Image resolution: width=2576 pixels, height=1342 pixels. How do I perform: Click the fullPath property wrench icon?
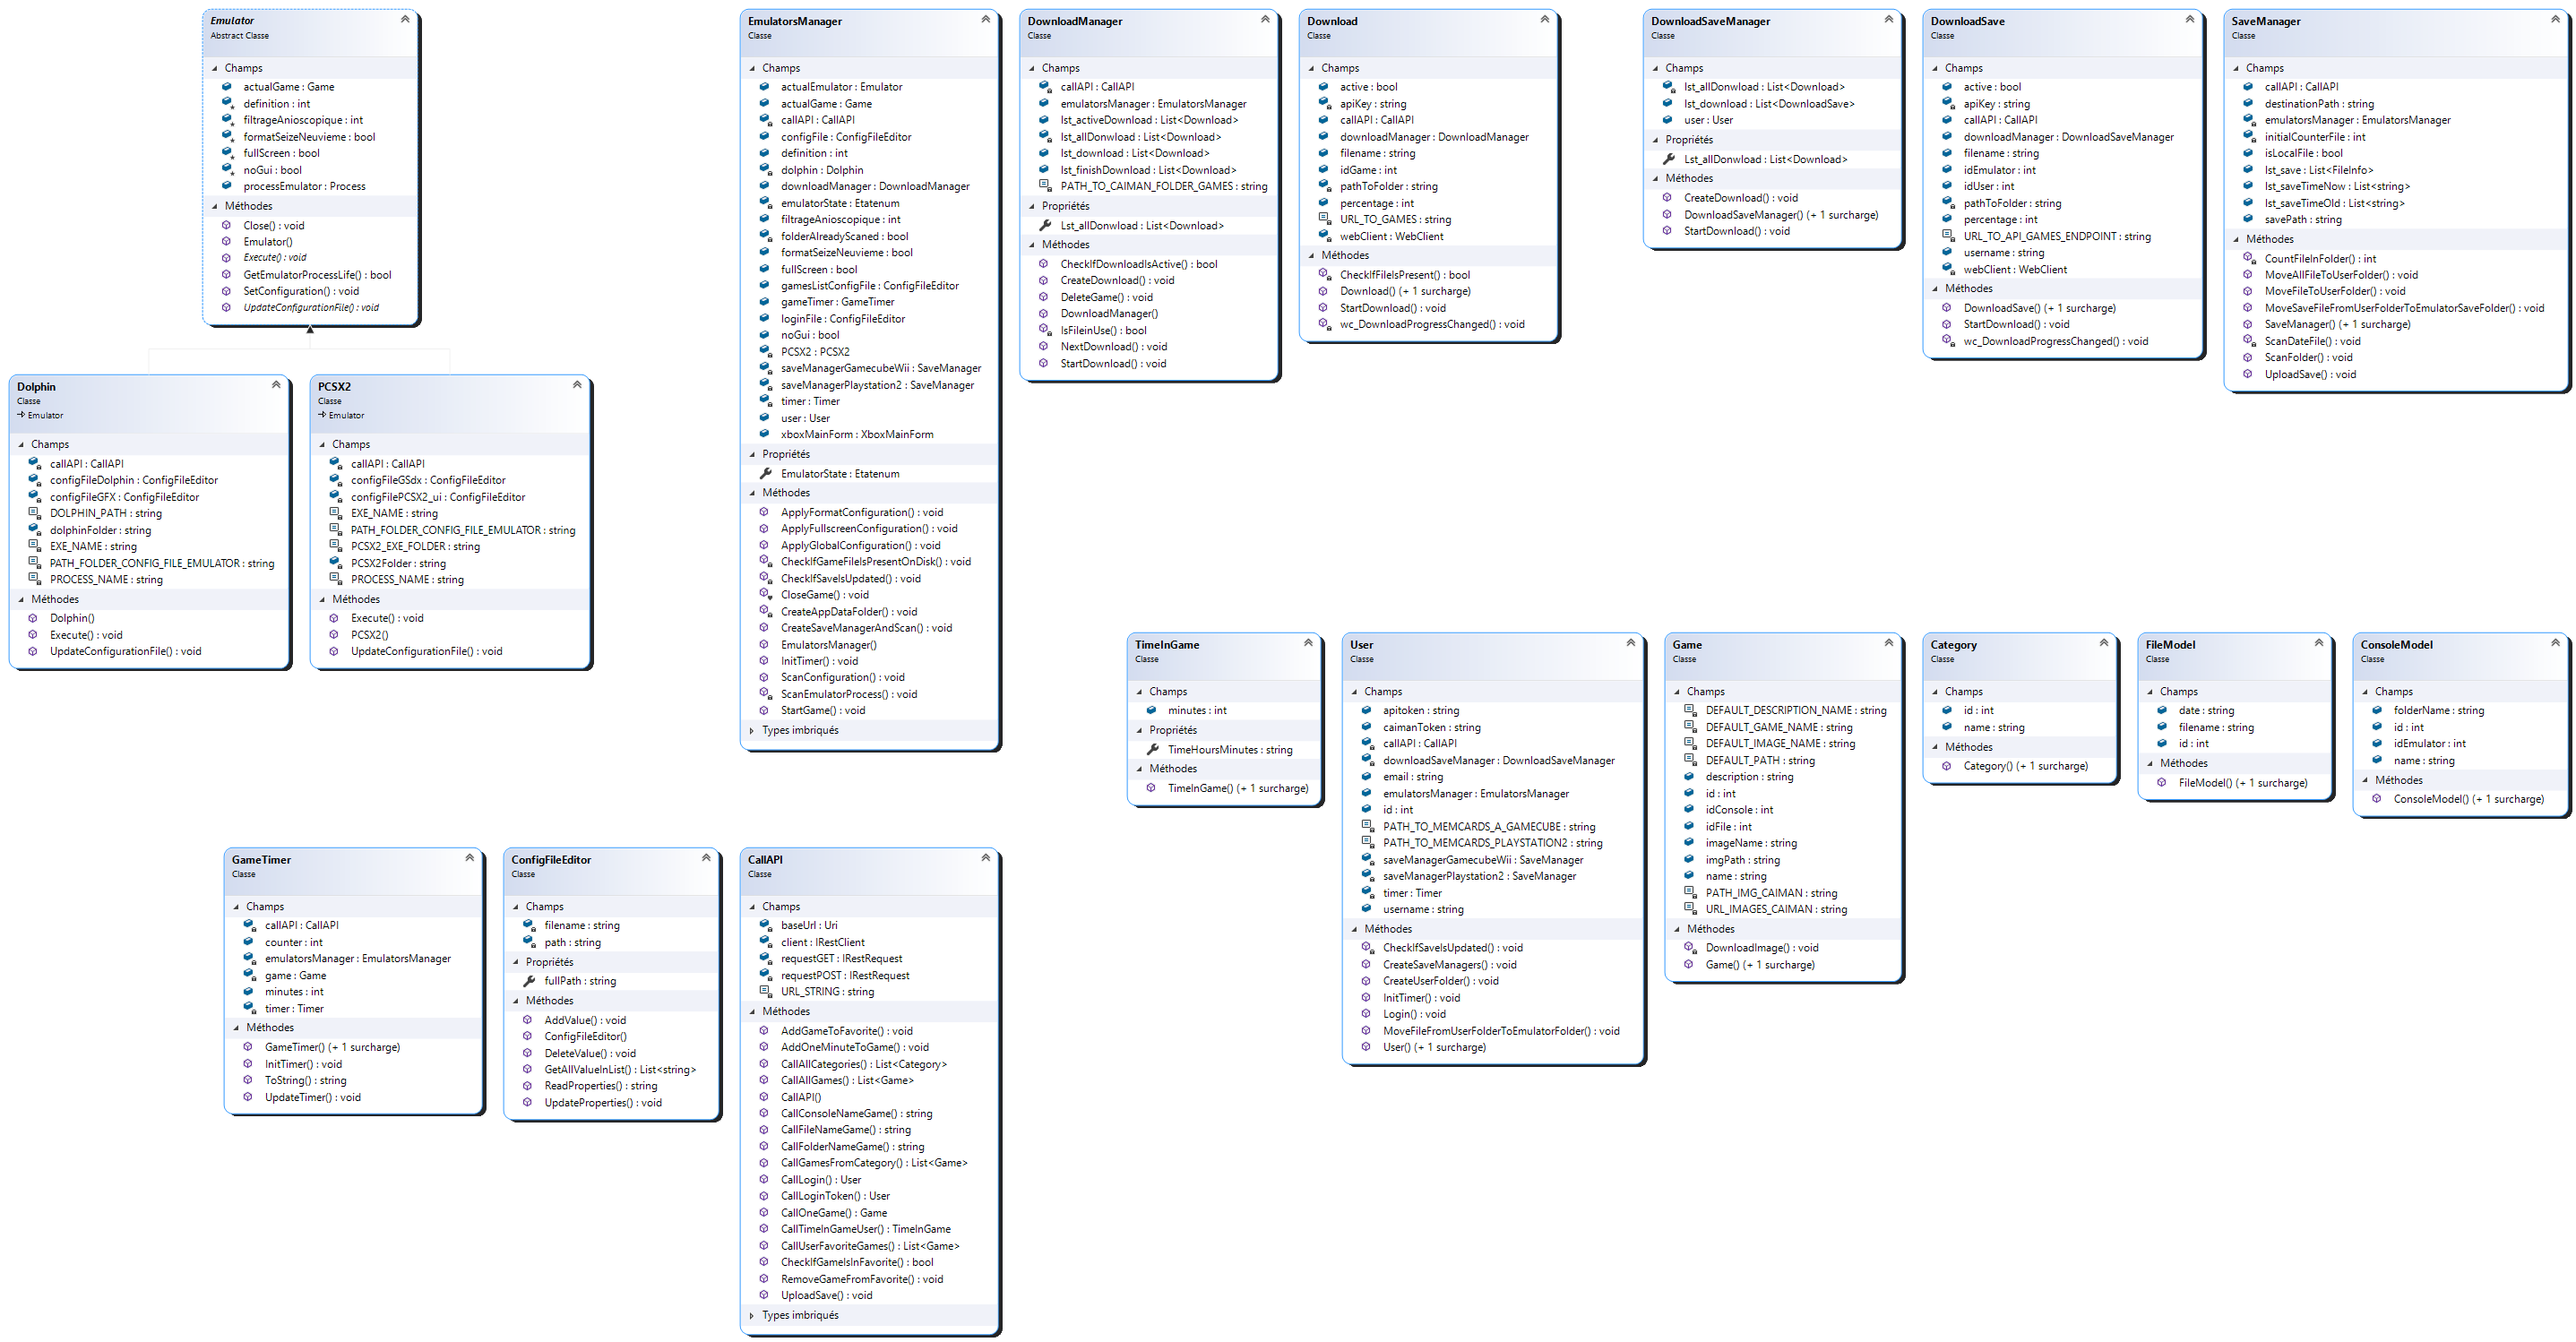pyautogui.click(x=529, y=981)
